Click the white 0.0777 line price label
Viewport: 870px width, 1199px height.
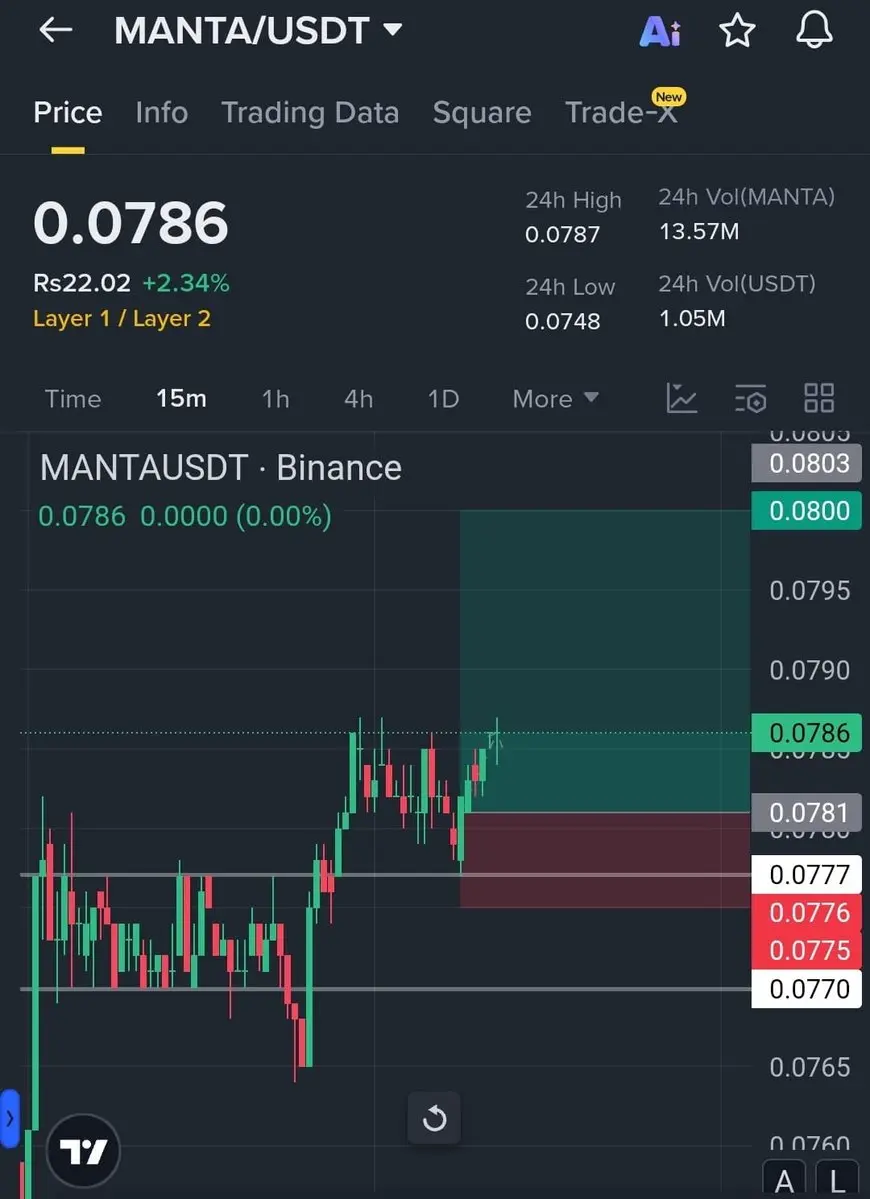(807, 874)
